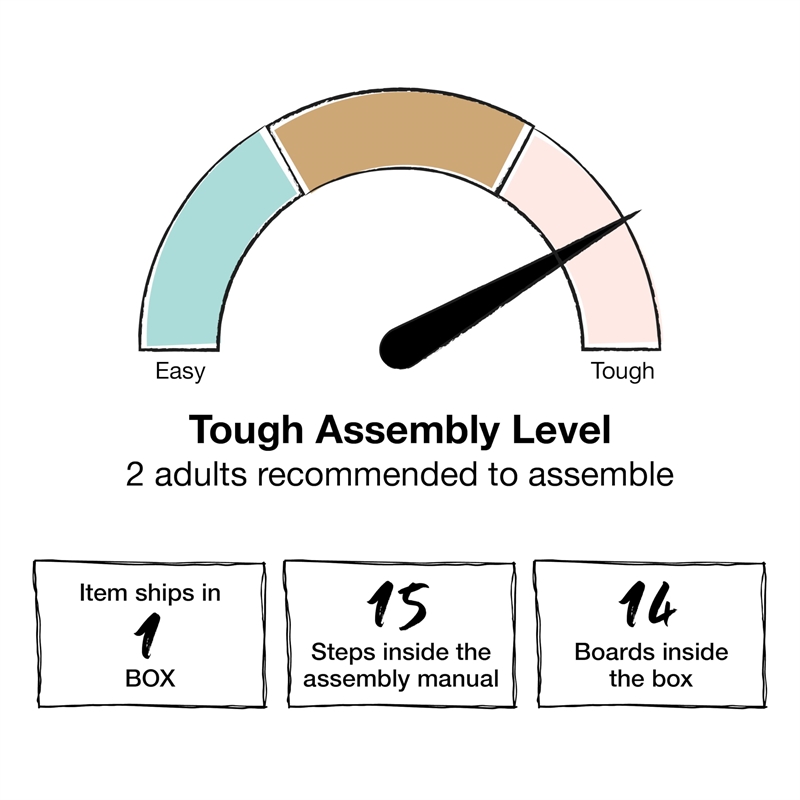This screenshot has width=800, height=800.
Task: Click the handwritten number 15
Action: point(397,606)
